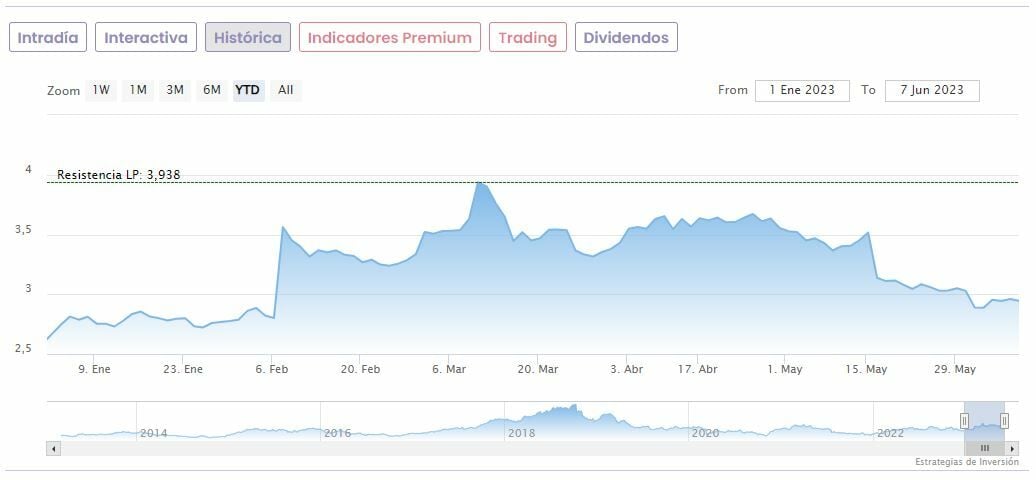Select the Histórica tab
This screenshot has width=1036, height=480.
pyautogui.click(x=248, y=38)
